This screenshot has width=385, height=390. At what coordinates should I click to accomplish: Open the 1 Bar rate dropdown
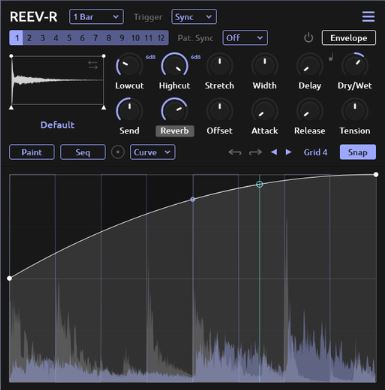(x=96, y=17)
